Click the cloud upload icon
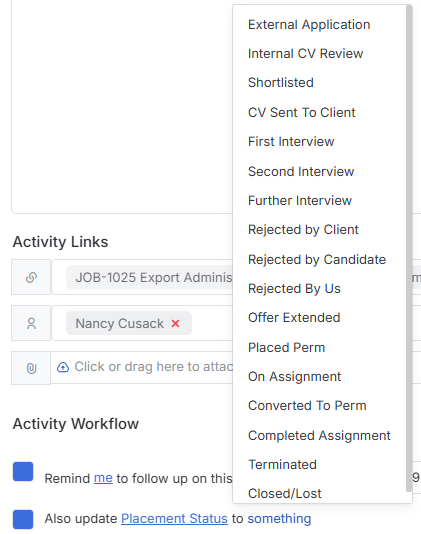The height and width of the screenshot is (534, 421). click(63, 367)
